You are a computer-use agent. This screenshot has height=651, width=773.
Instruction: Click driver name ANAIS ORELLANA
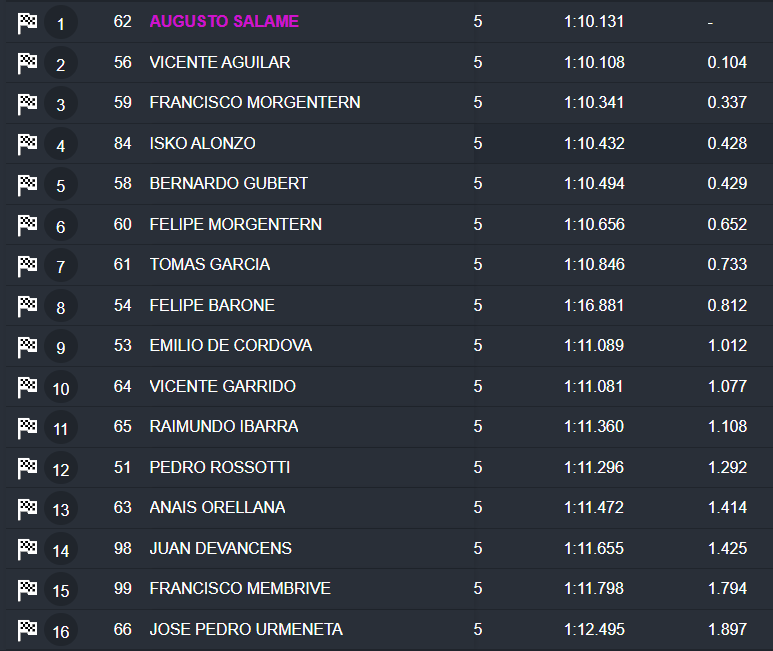coord(217,507)
